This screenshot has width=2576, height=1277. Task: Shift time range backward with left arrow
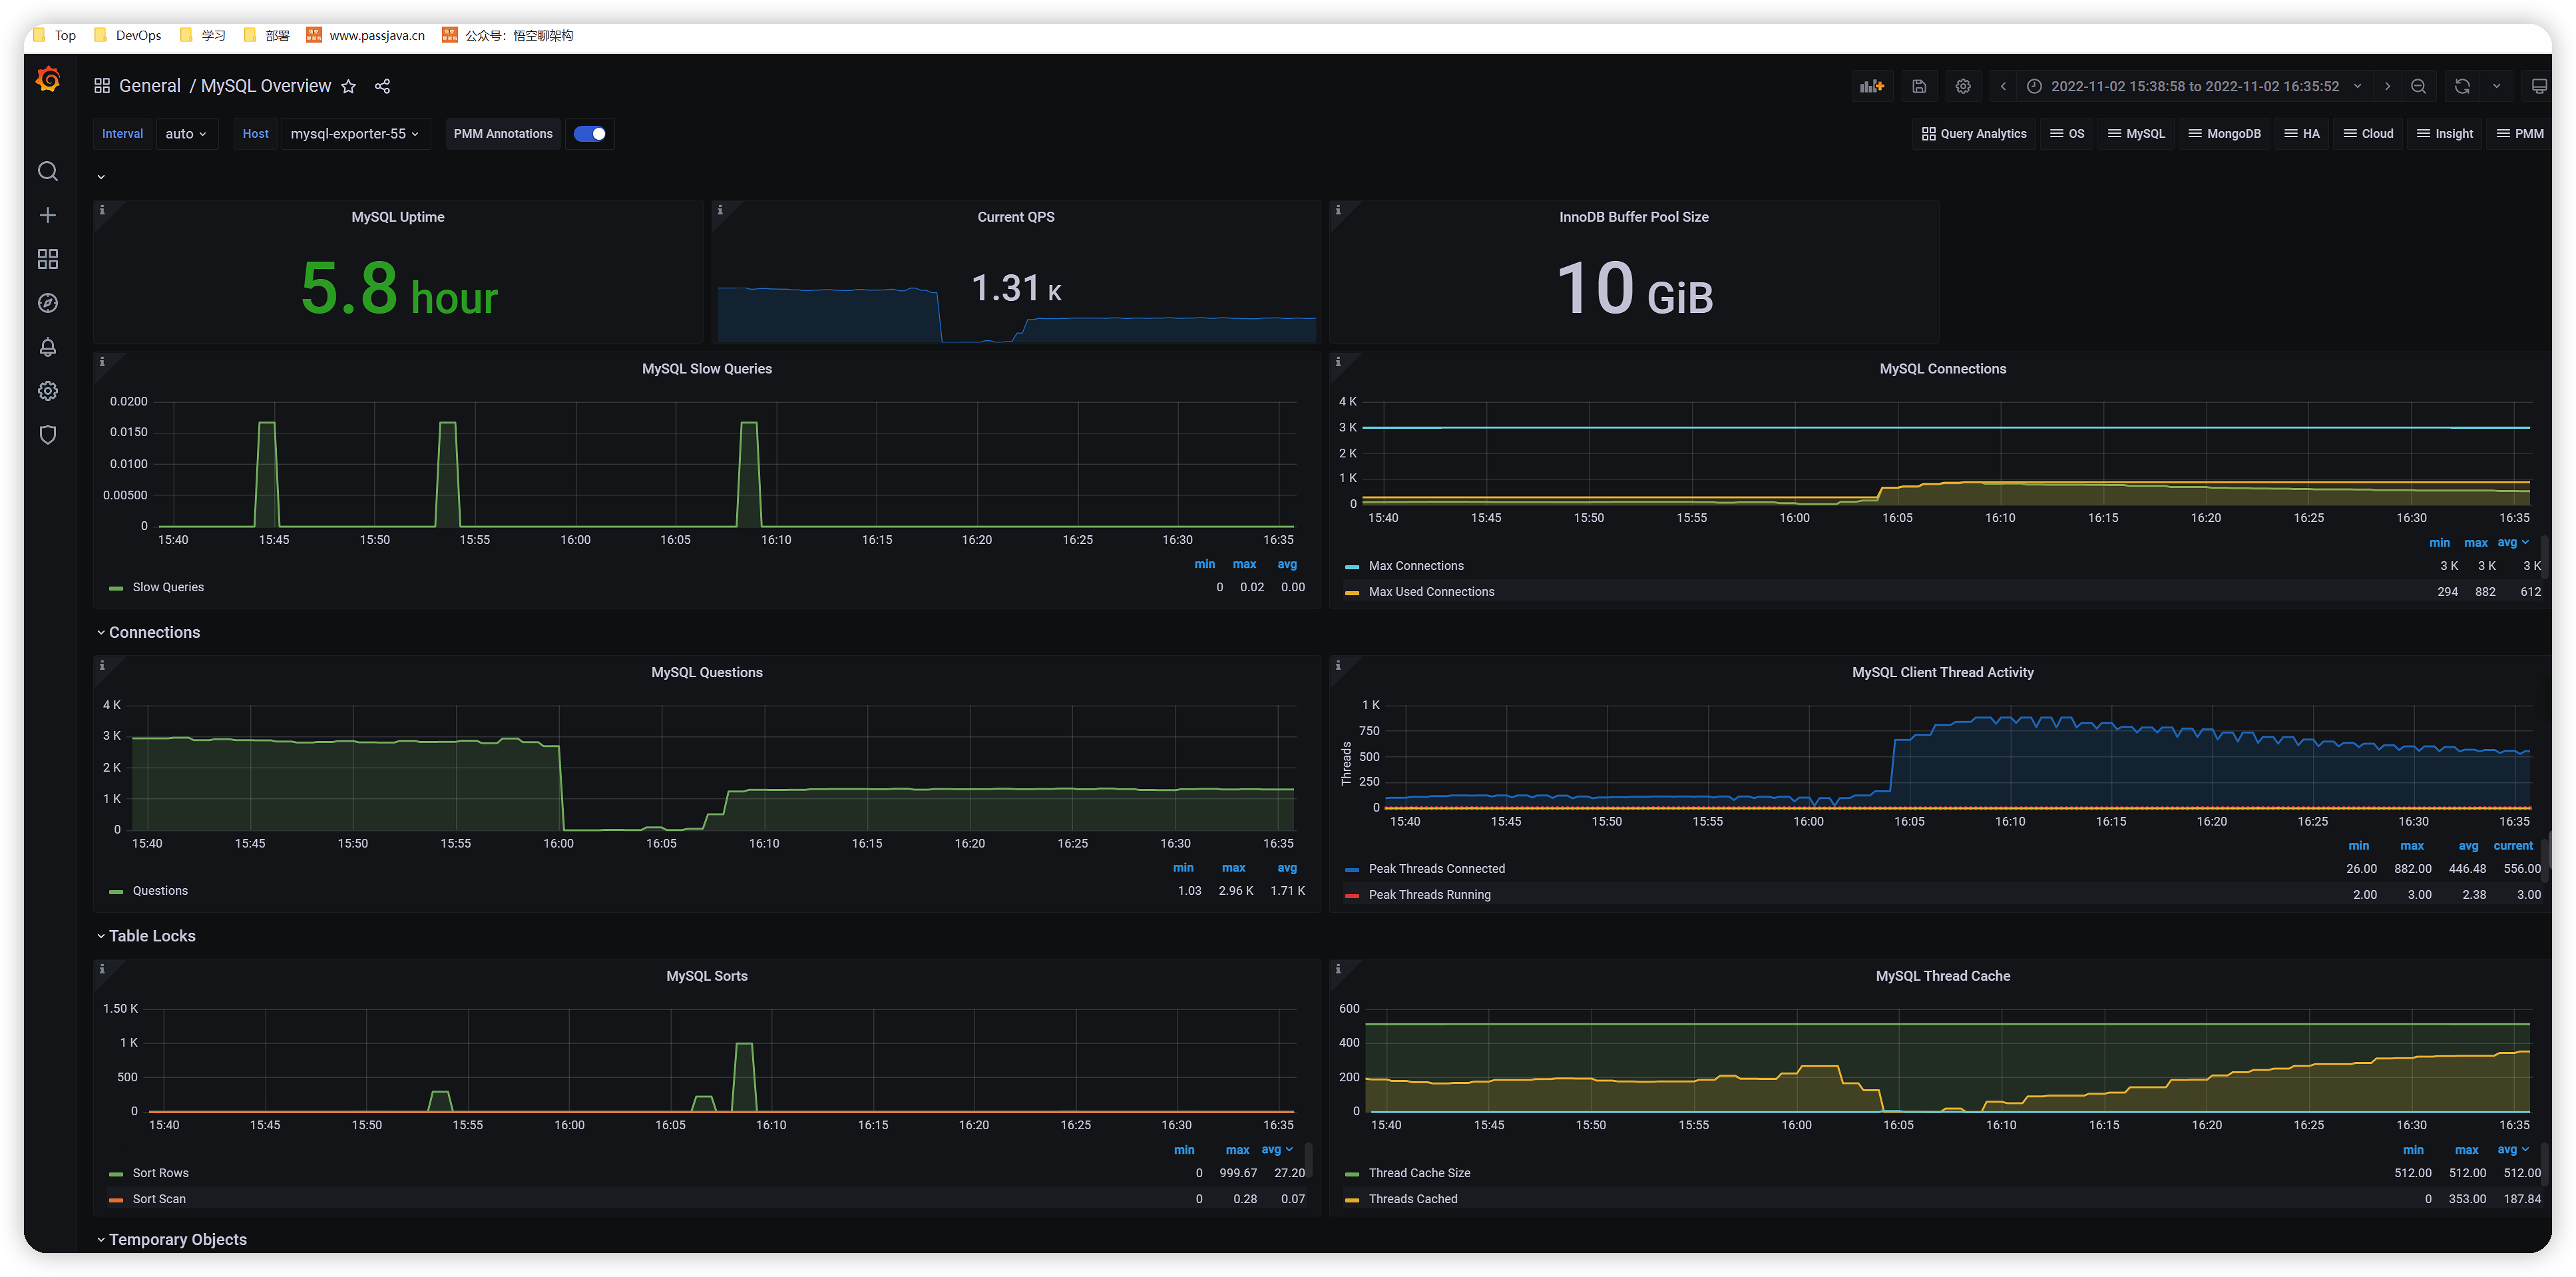pyautogui.click(x=2003, y=86)
